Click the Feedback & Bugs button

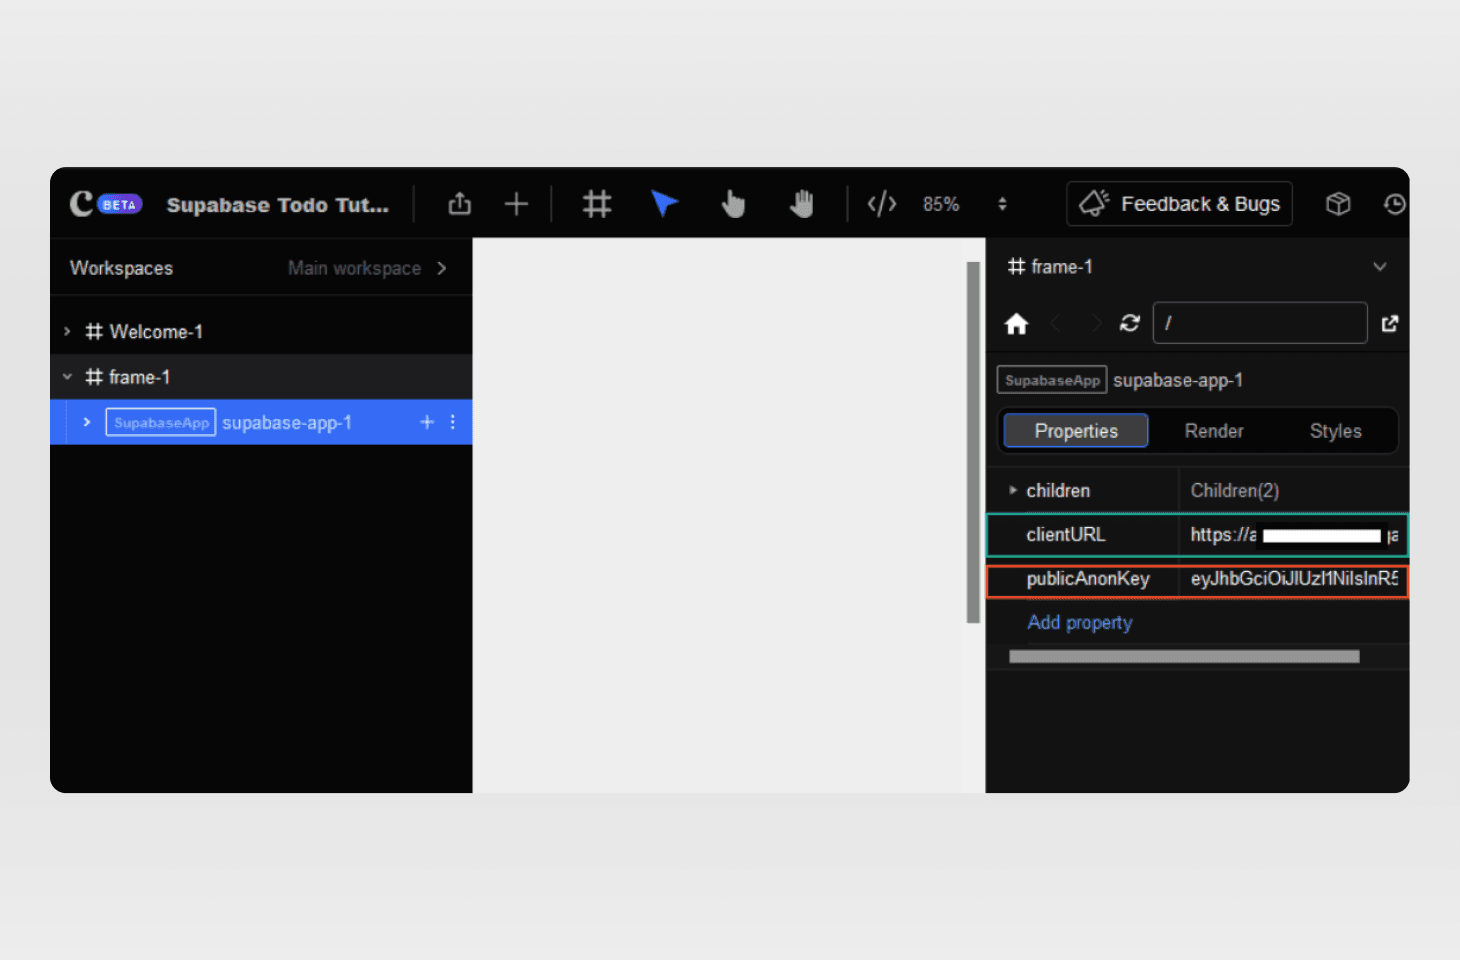[x=1179, y=204]
